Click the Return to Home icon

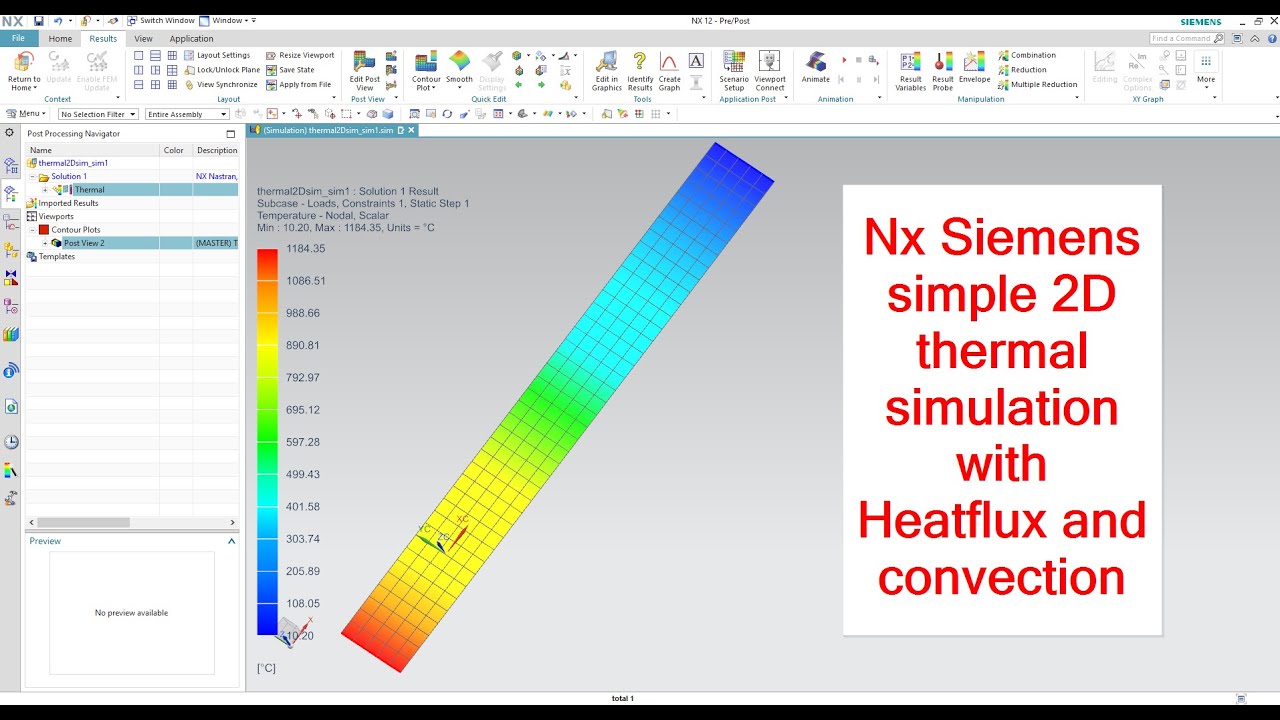tap(23, 63)
